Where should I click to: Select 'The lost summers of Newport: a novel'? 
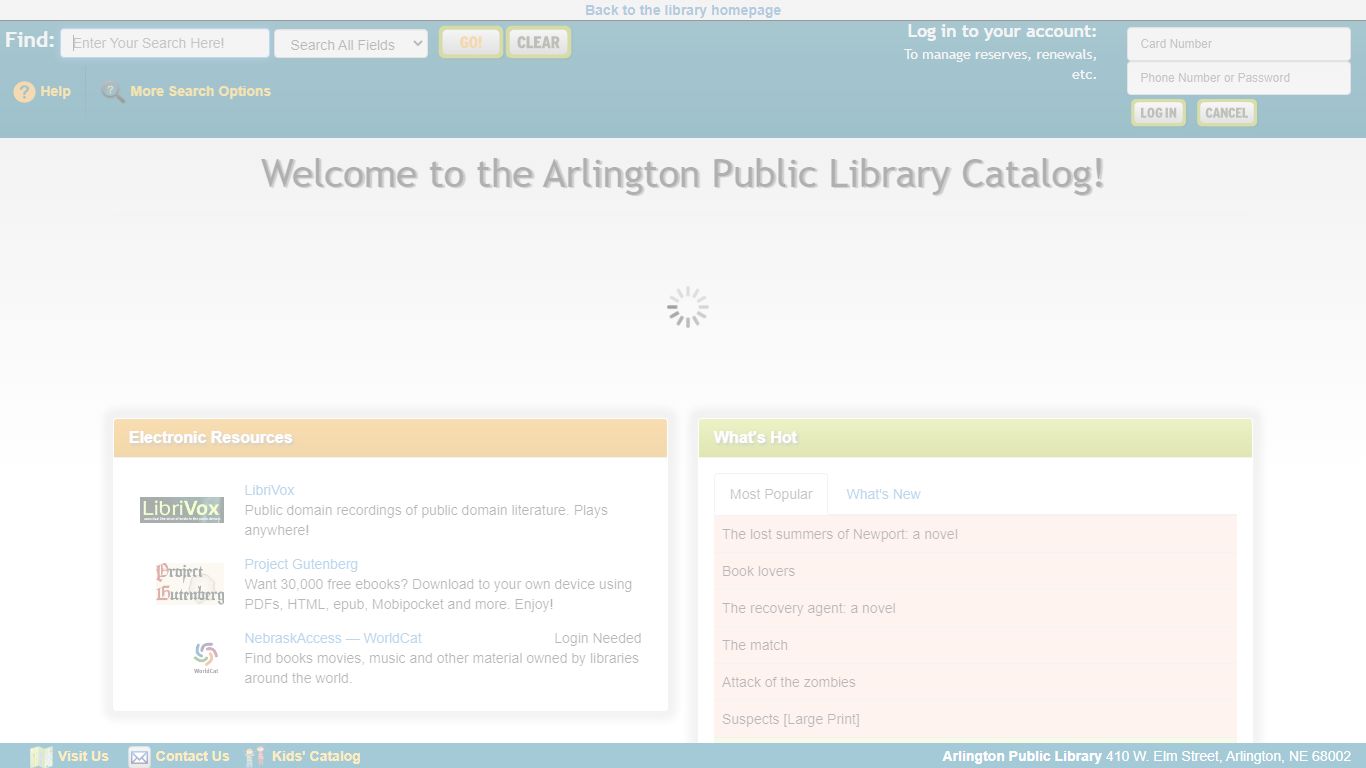975,534
